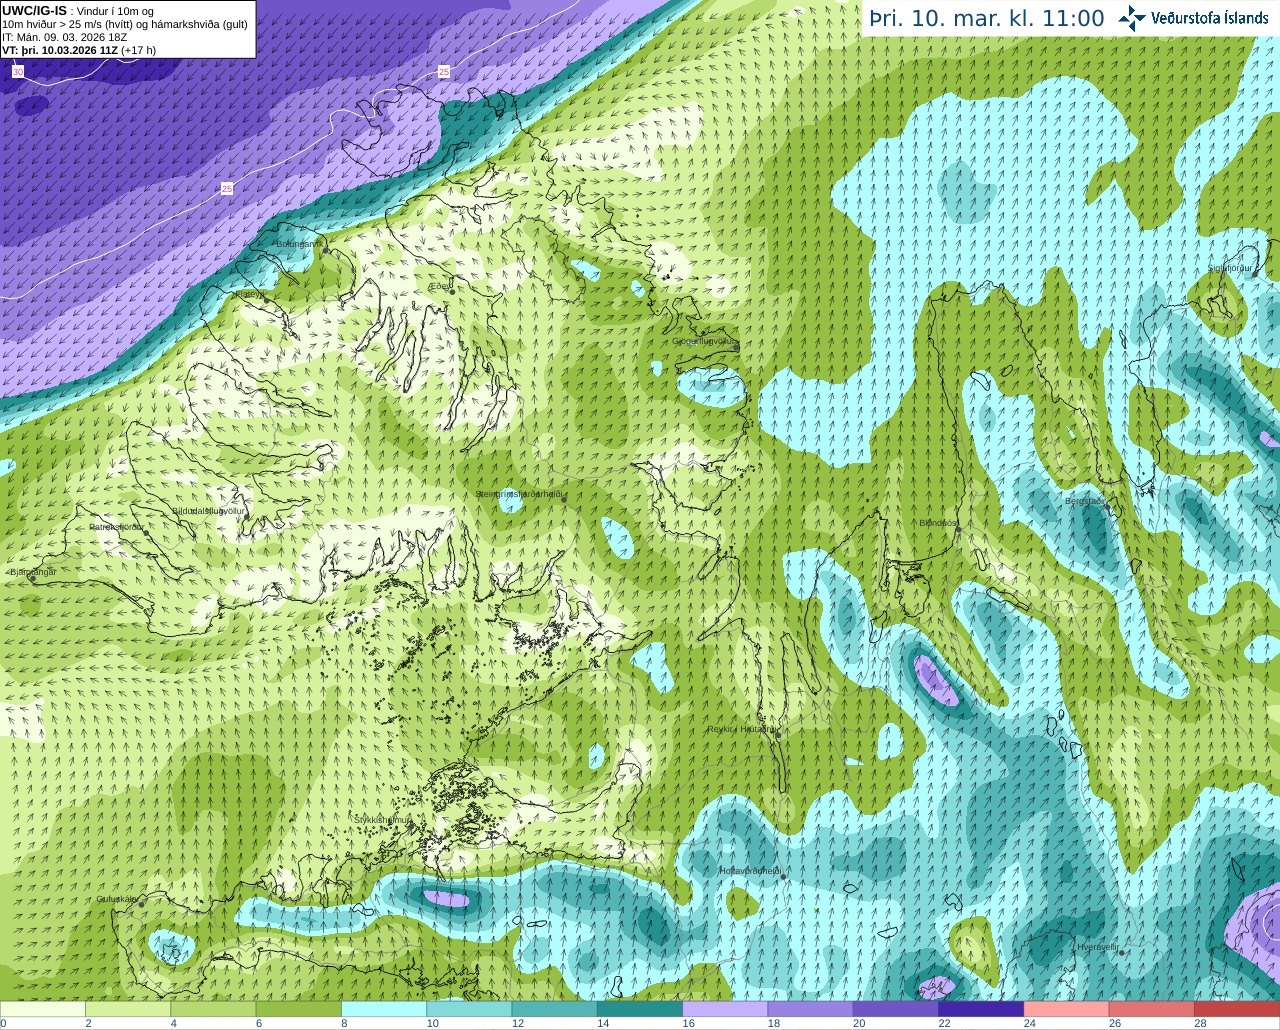Click the Æðey station marker
The height and width of the screenshot is (1030, 1280).
pos(451,290)
